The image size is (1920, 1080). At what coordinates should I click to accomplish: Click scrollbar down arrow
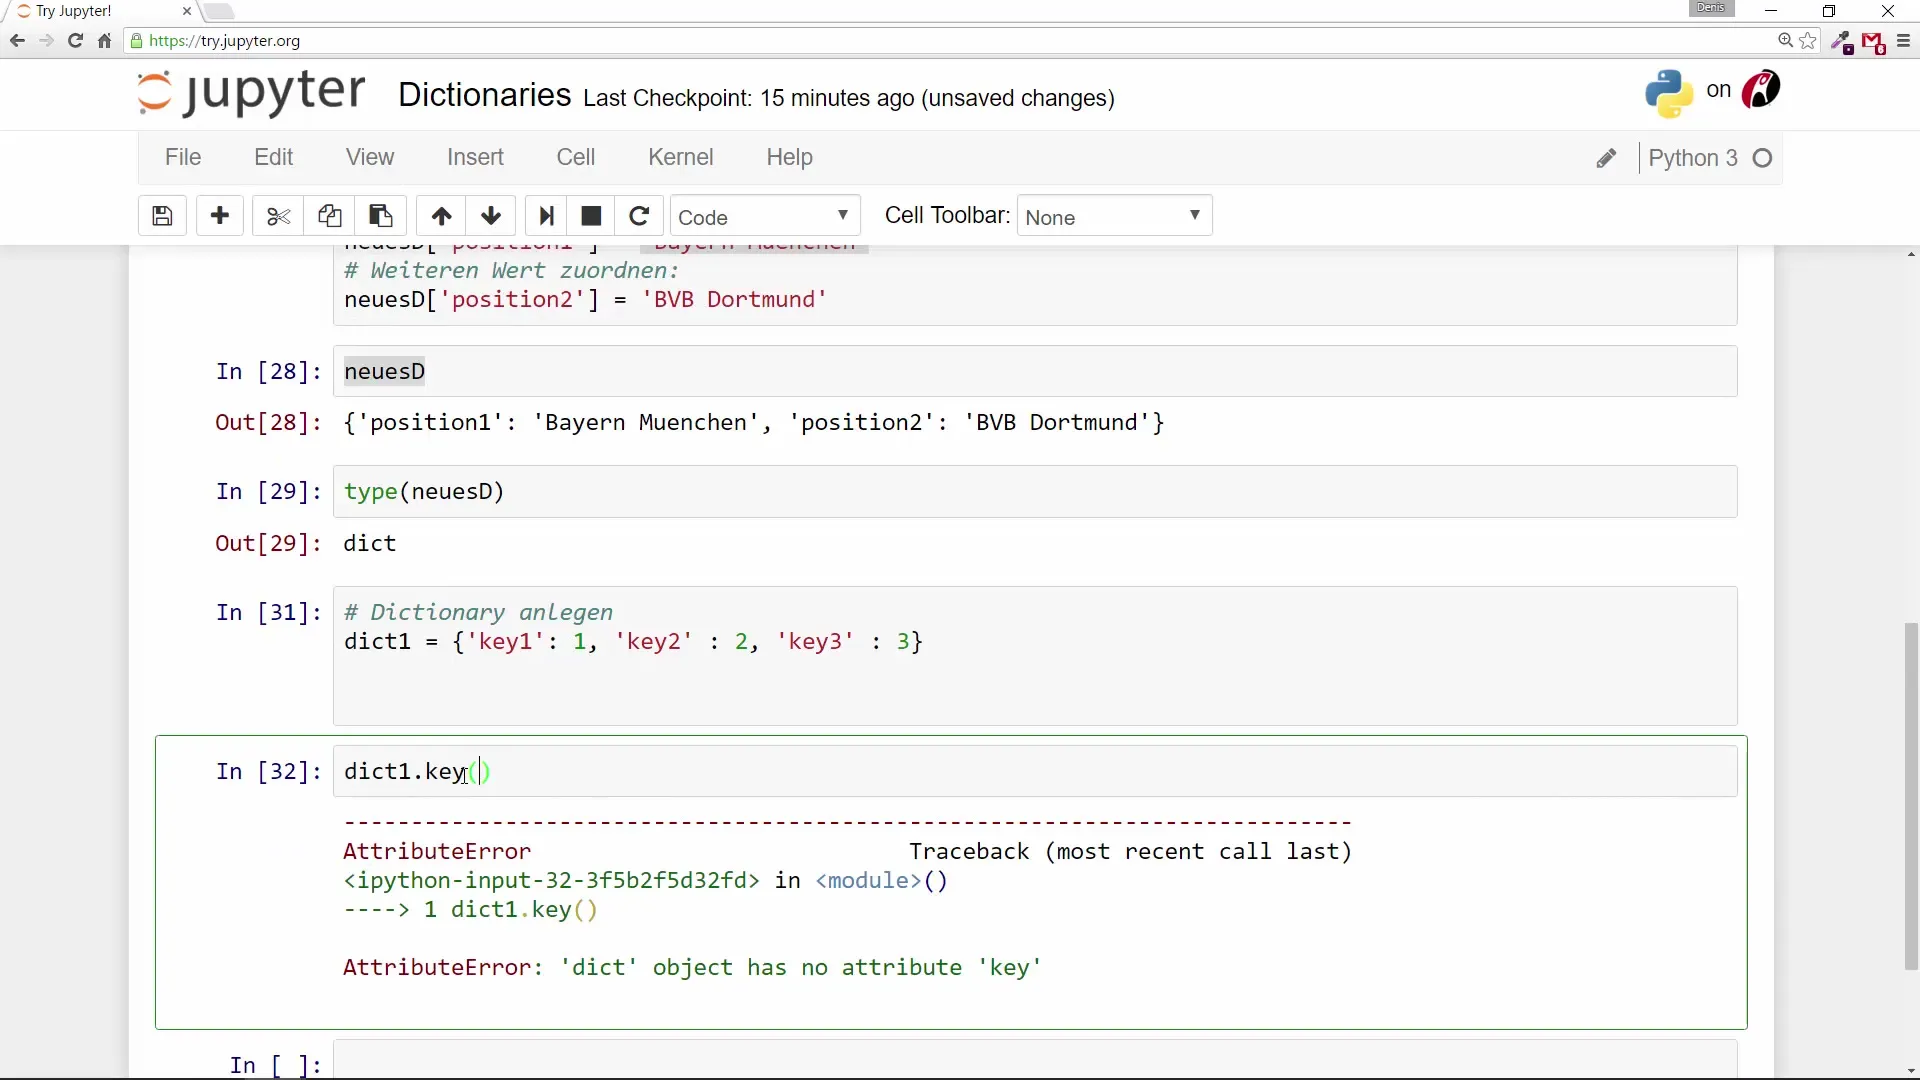(1911, 1071)
